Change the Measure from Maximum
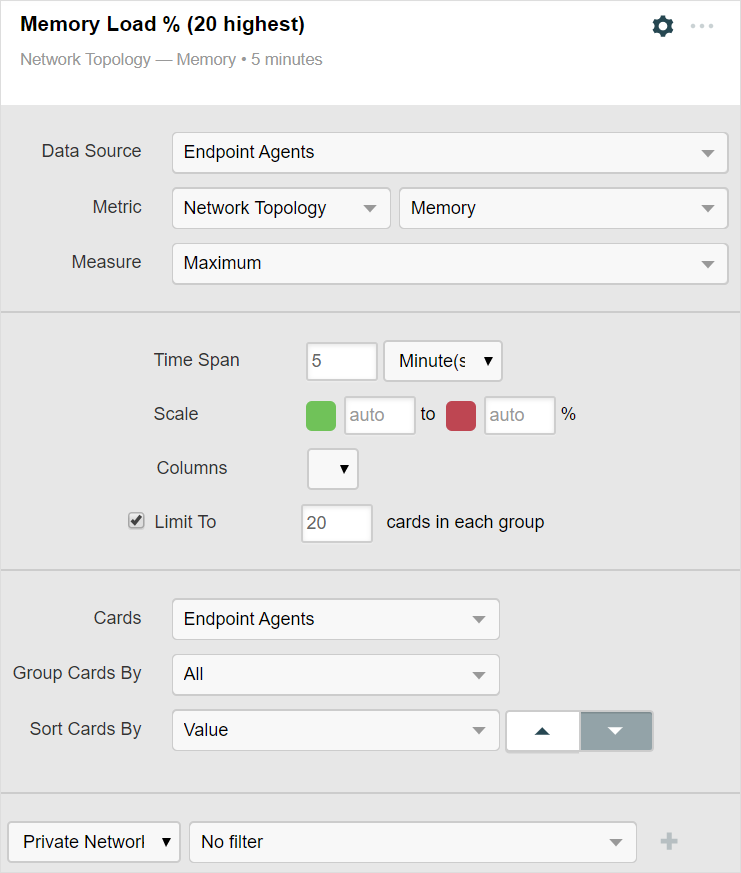Image resolution: width=741 pixels, height=873 pixels. (449, 264)
